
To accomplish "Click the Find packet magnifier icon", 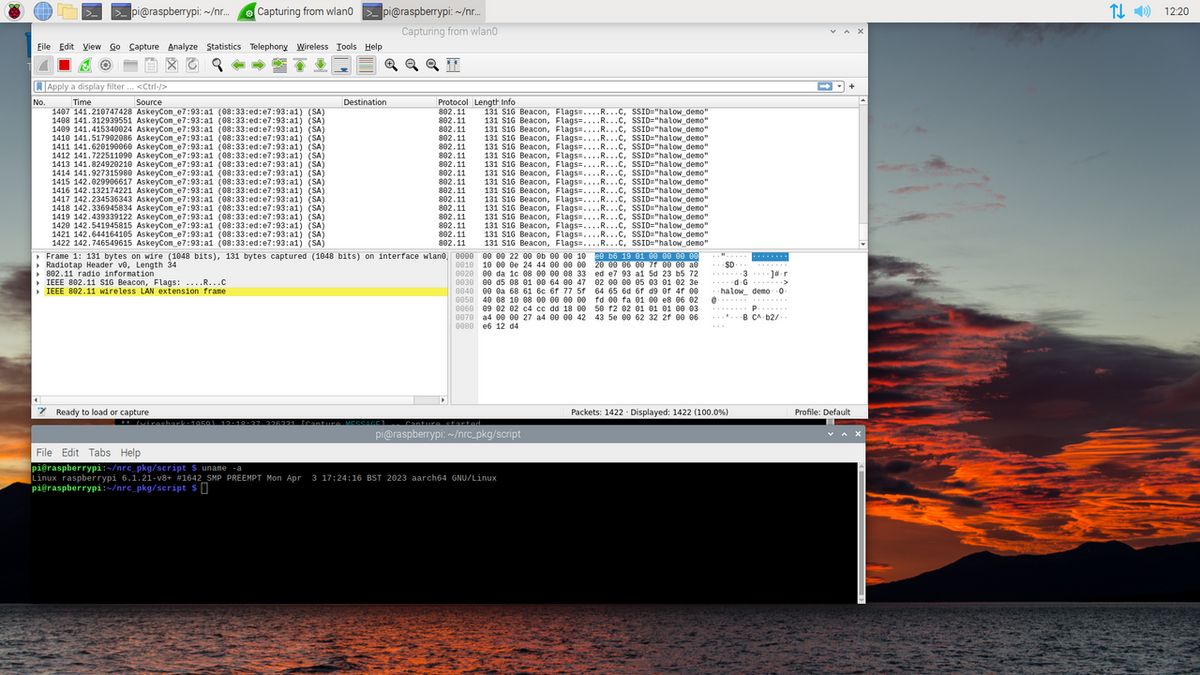I will point(217,65).
